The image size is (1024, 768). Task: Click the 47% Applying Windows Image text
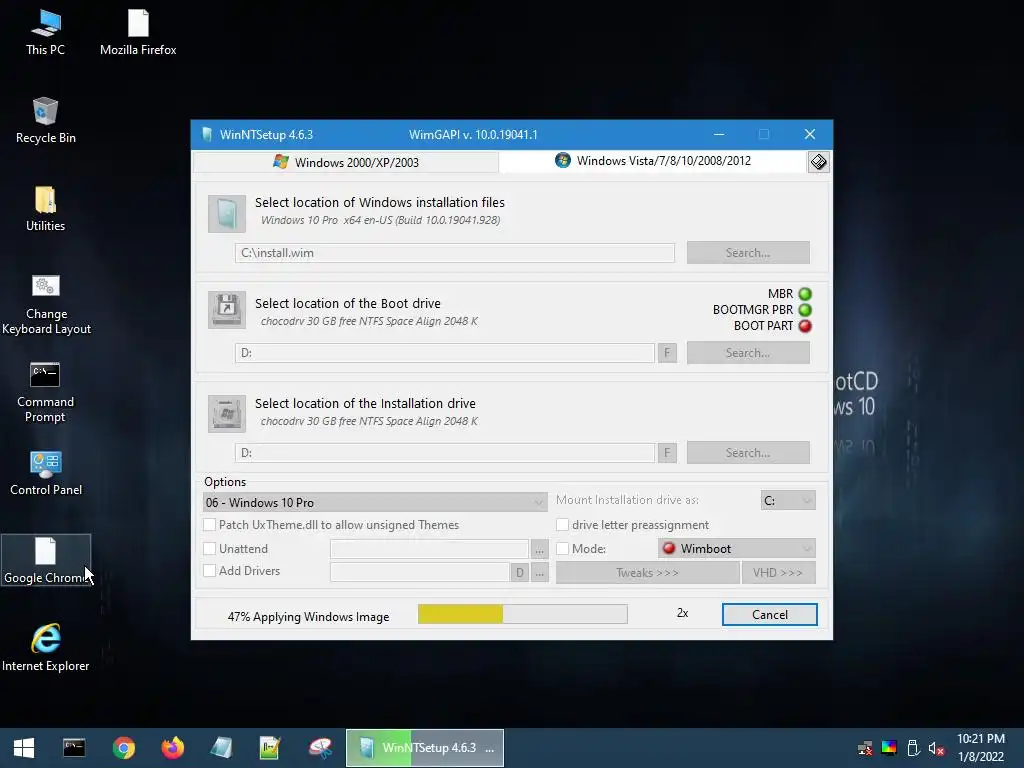point(308,616)
